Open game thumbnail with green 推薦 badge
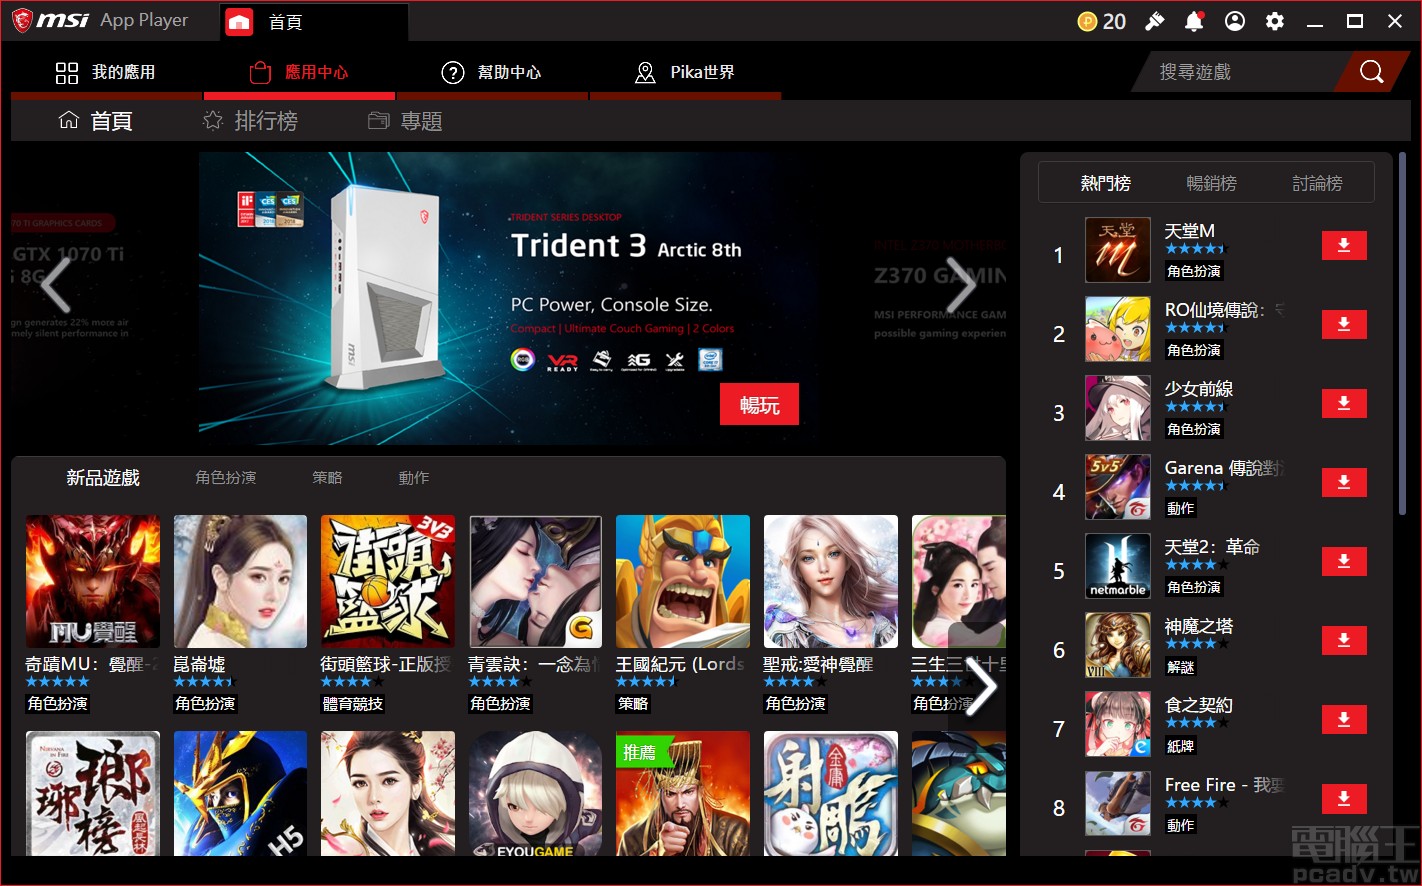Screen dimensions: 1422x886 click(683, 793)
